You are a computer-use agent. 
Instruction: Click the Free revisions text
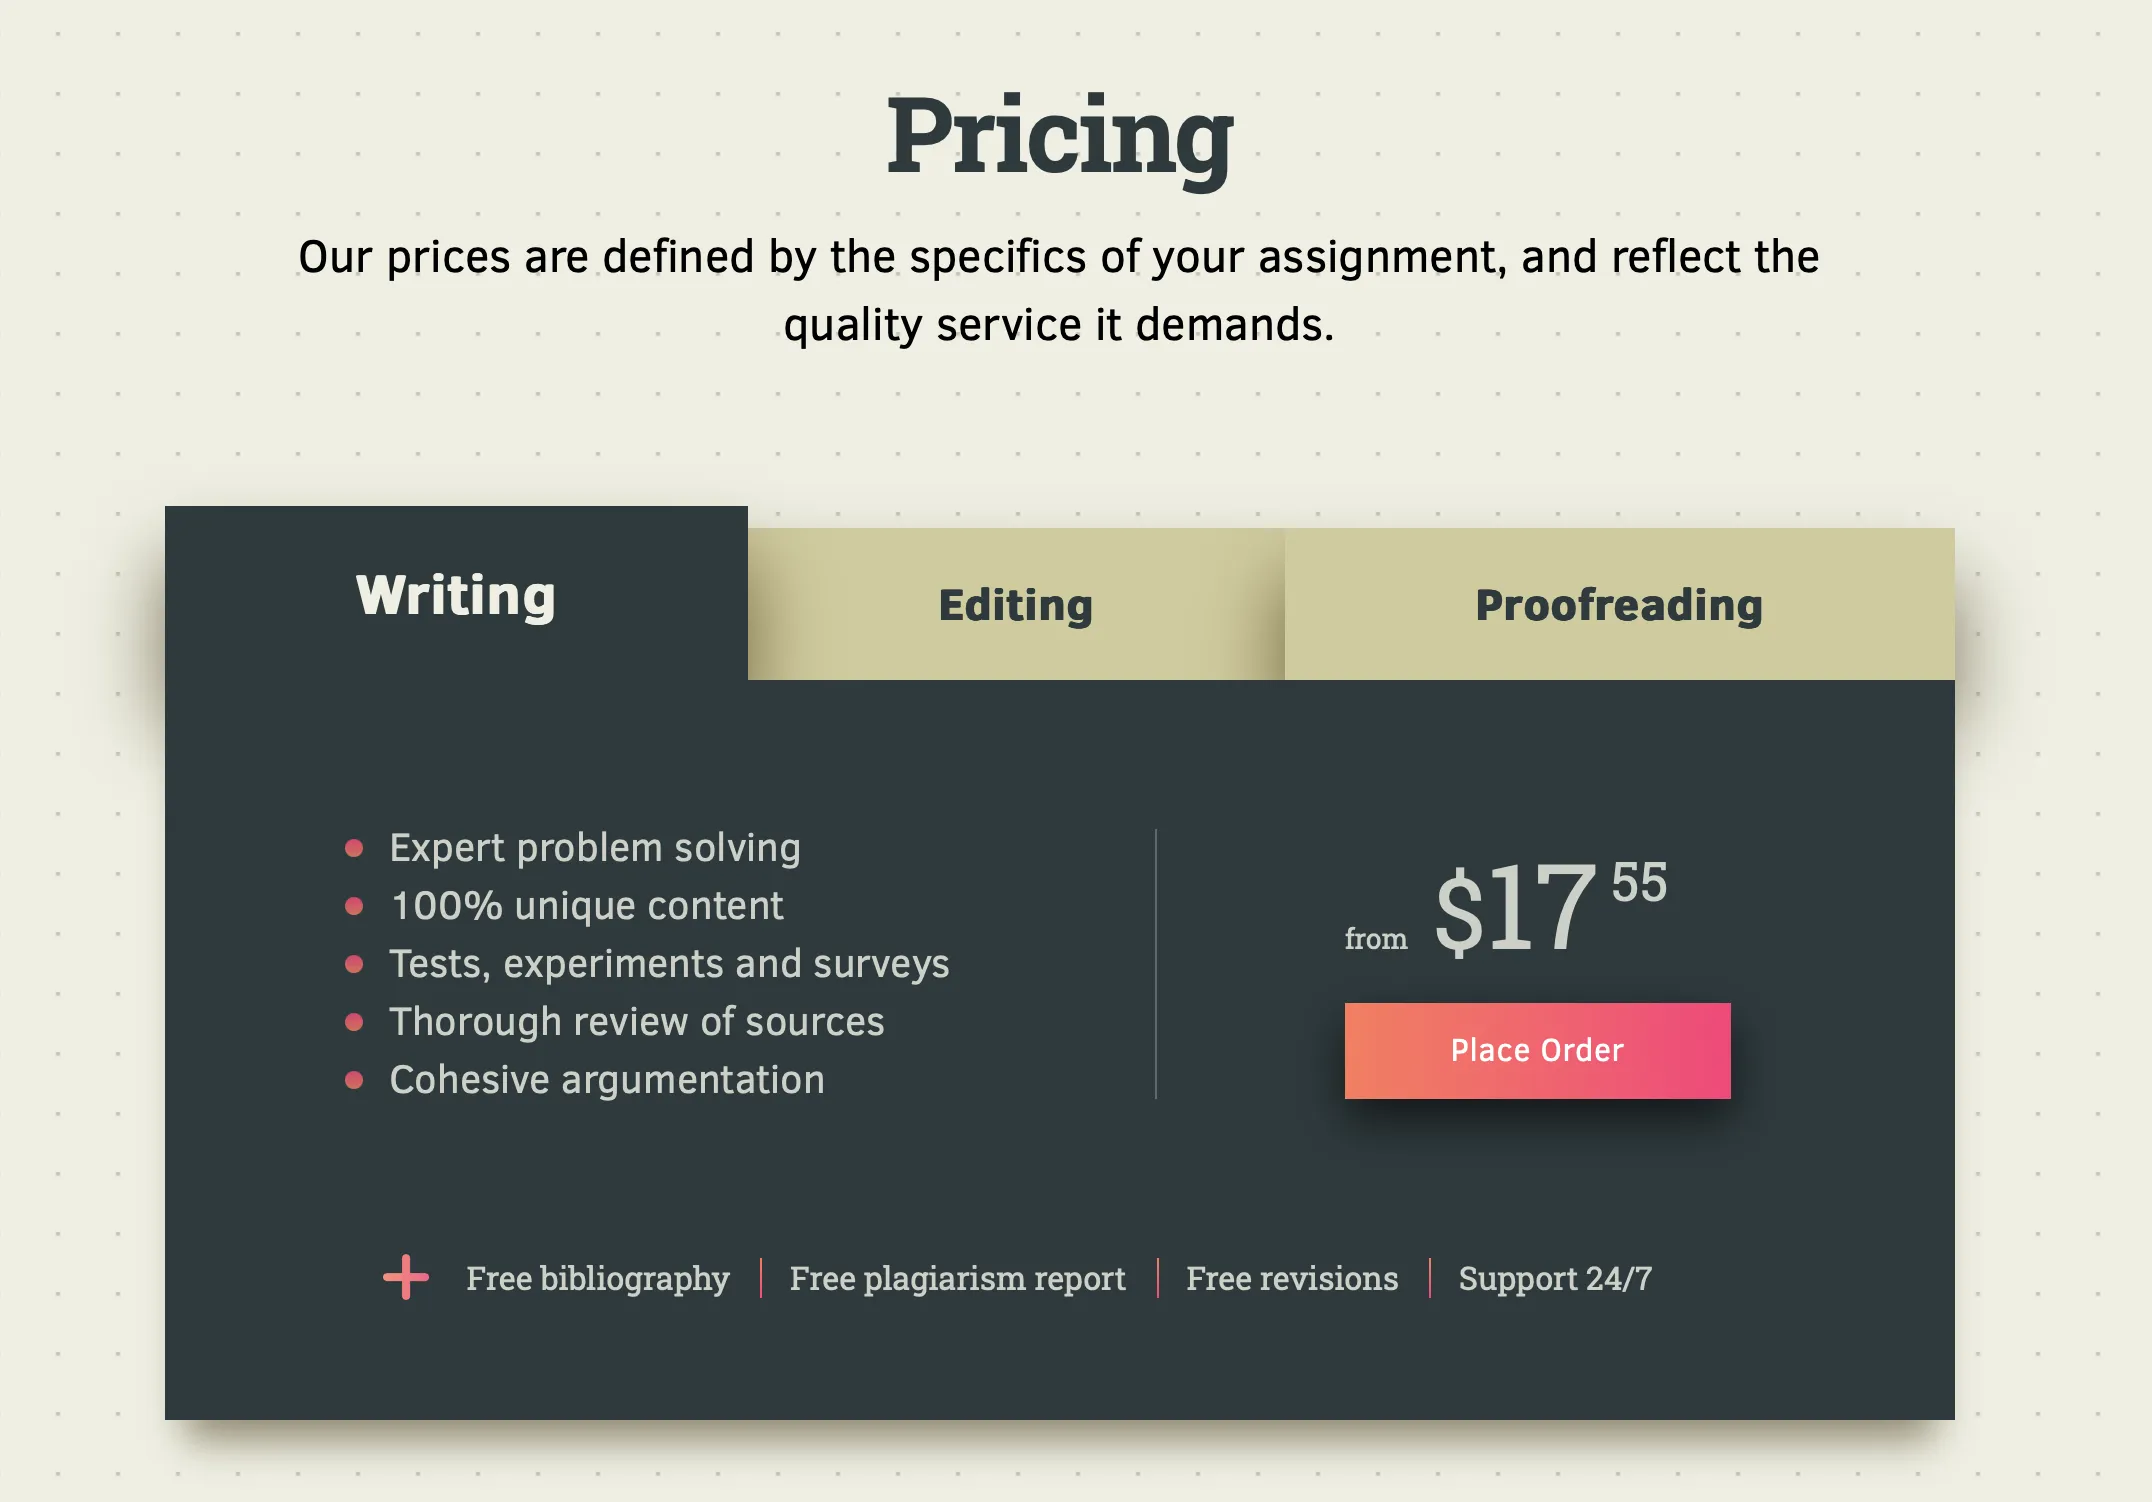click(1292, 1278)
